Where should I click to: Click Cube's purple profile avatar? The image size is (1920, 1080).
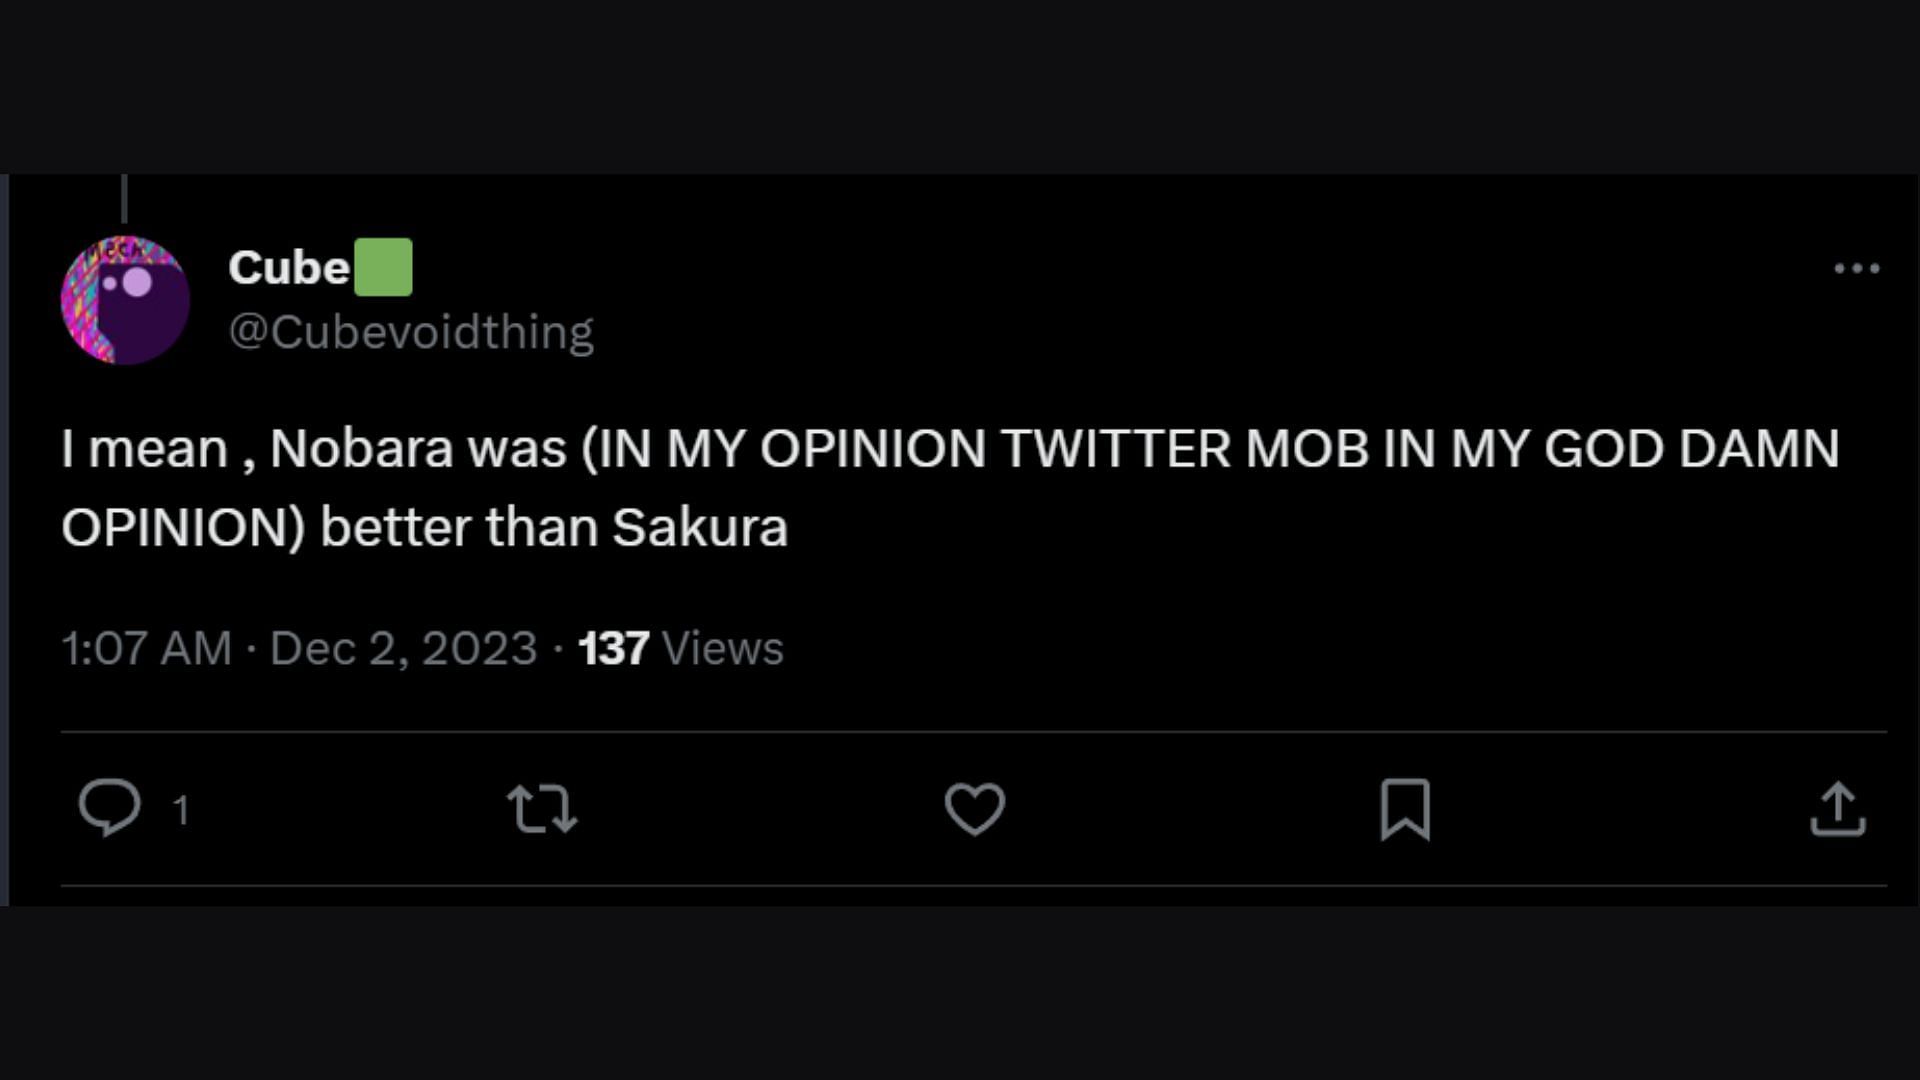coord(125,300)
